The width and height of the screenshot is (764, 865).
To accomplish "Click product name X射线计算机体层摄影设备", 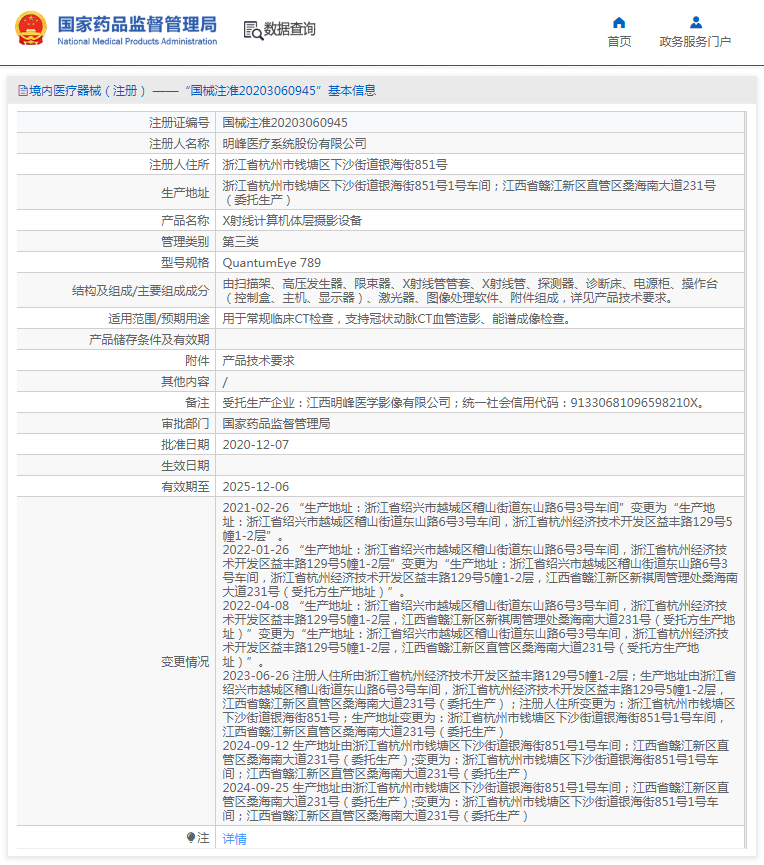I will [292, 221].
